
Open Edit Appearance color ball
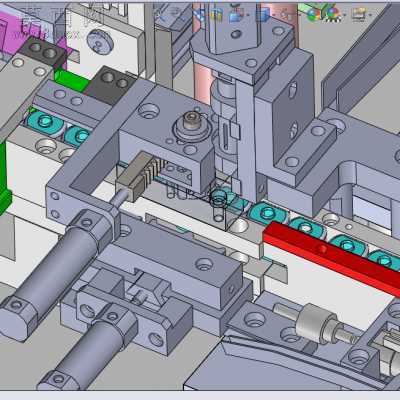[313, 15]
